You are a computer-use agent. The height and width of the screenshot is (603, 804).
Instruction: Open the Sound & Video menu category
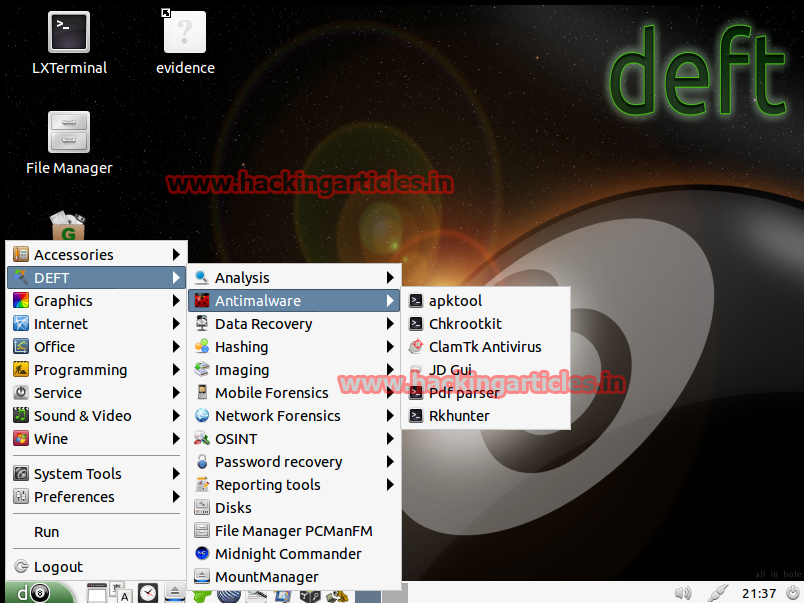click(x=96, y=416)
